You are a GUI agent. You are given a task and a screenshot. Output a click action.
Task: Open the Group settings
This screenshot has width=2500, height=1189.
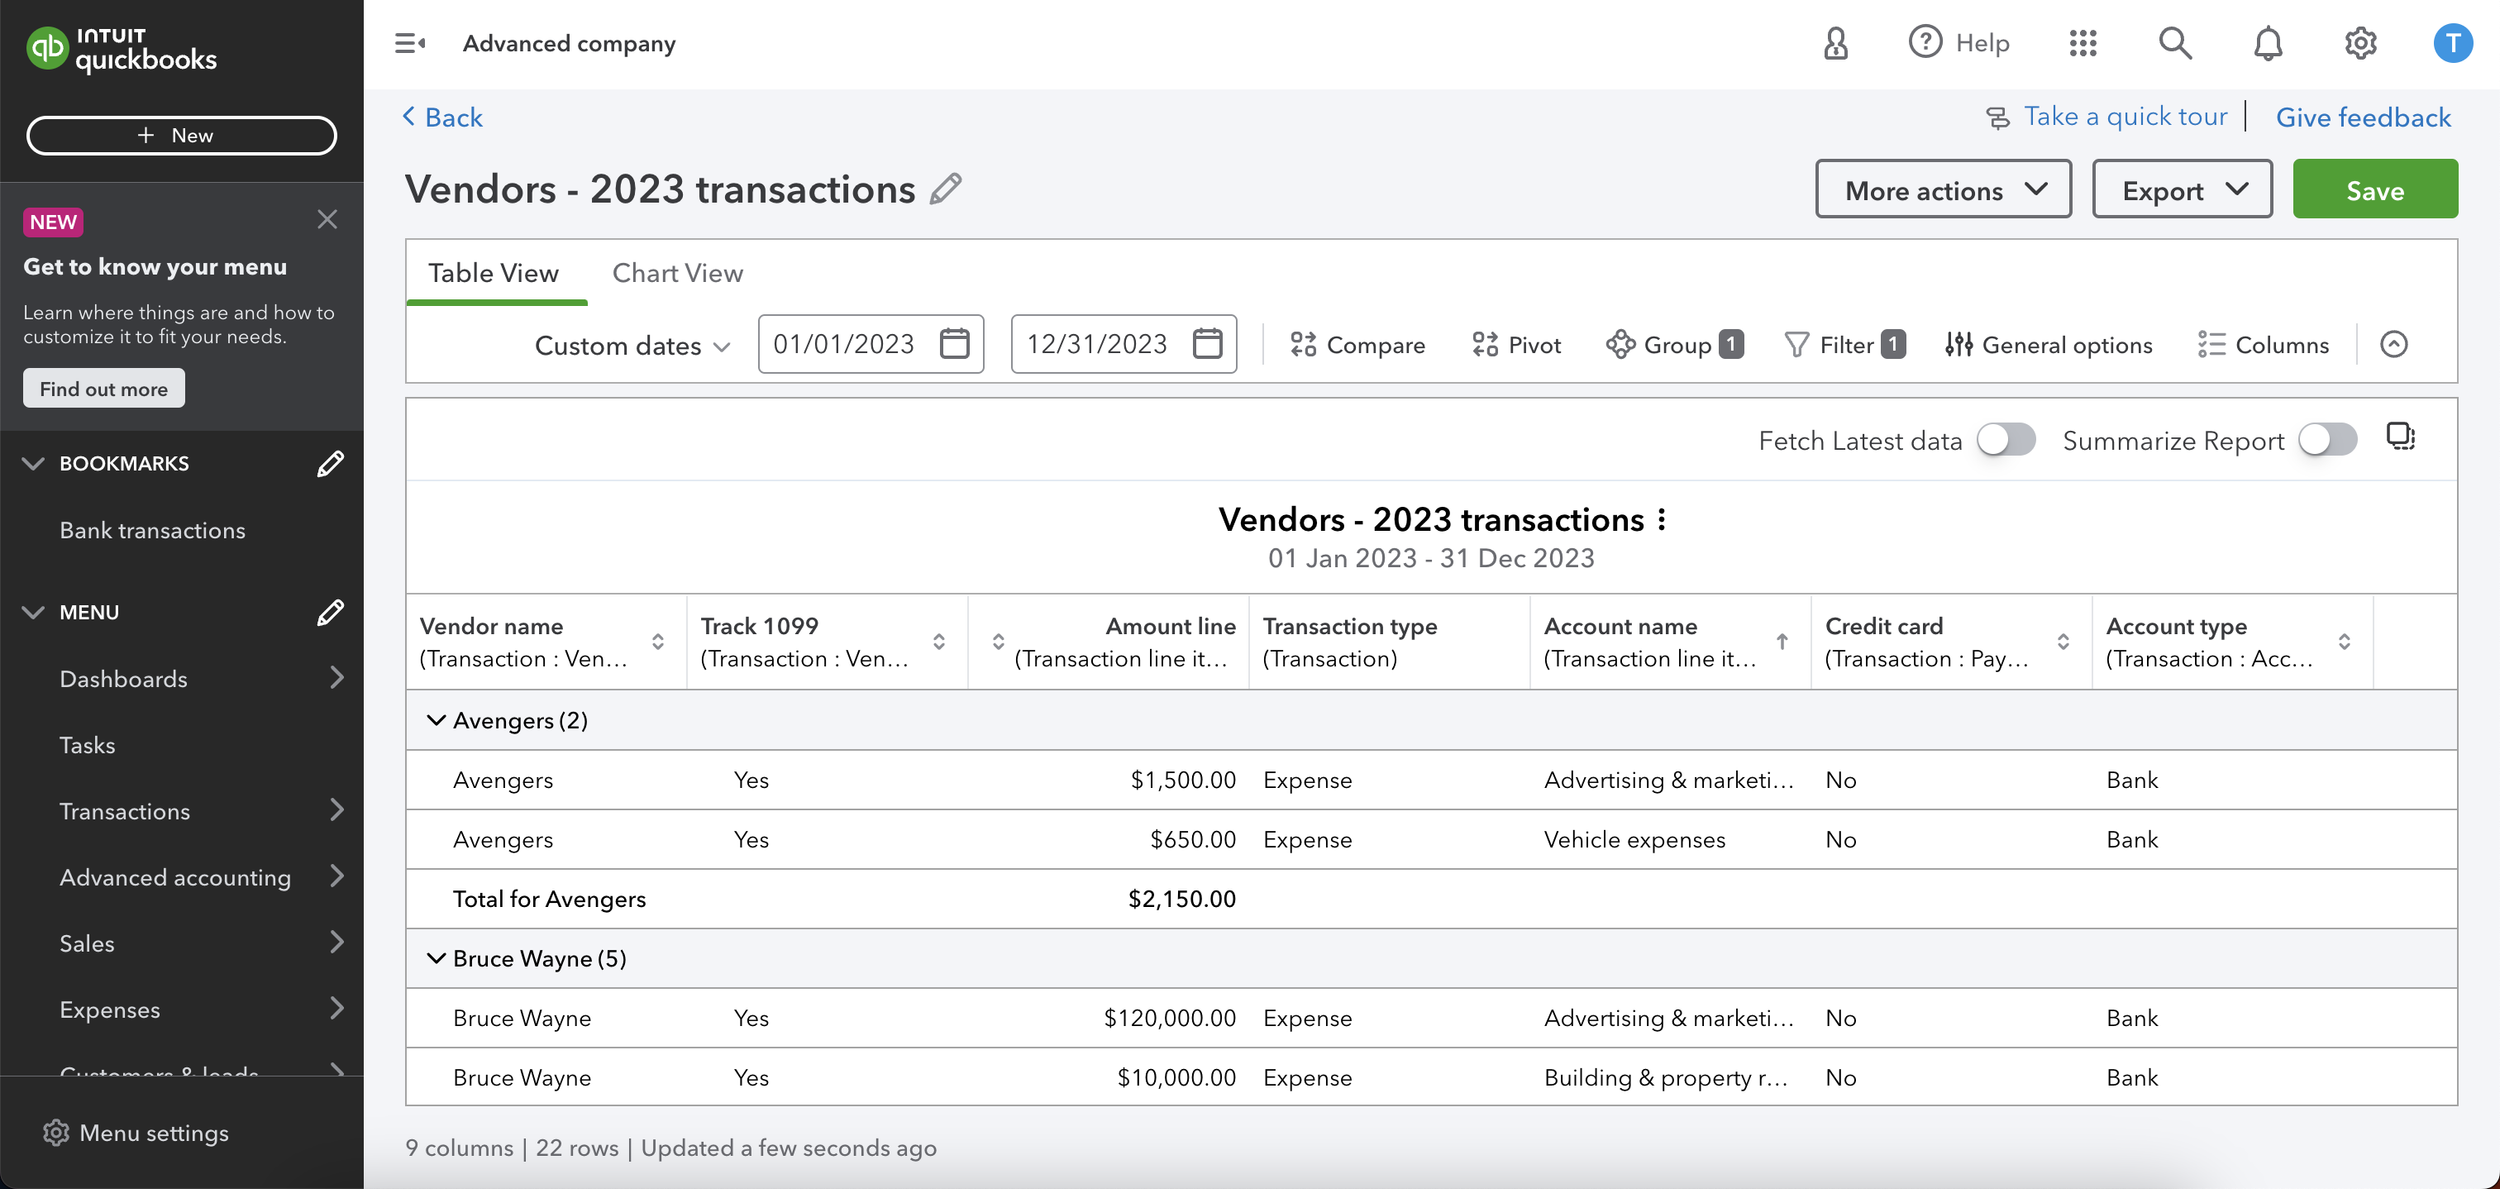(x=1675, y=345)
